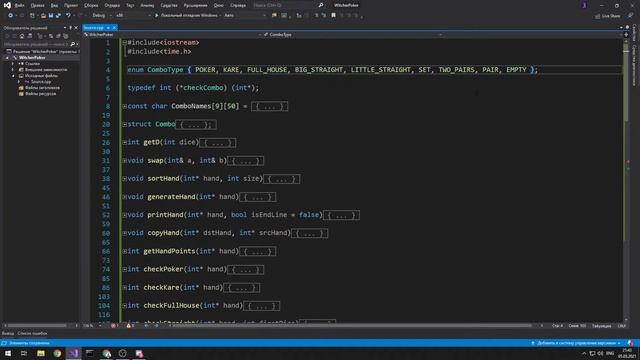640x360 pixels.
Task: Collapse the Исходные файлы folder
Action: point(13,76)
